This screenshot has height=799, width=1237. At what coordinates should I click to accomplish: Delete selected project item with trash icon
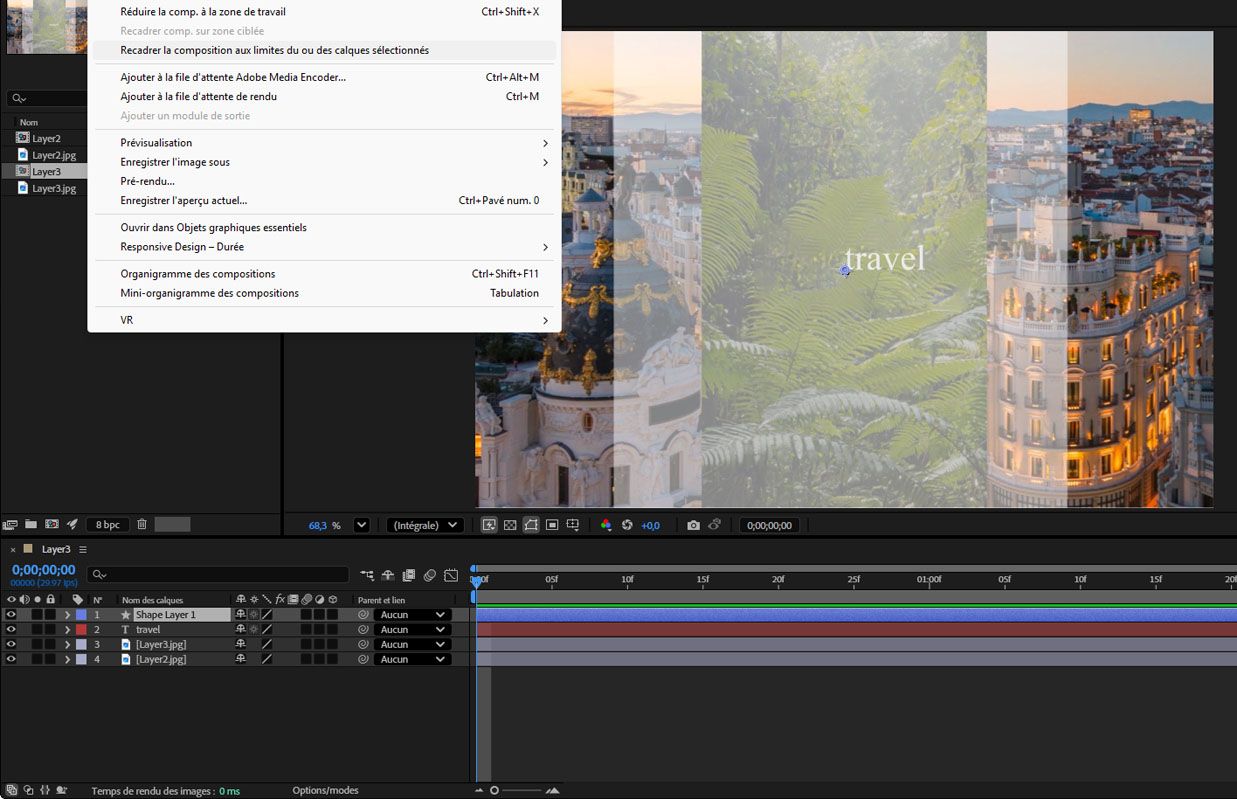(x=142, y=524)
